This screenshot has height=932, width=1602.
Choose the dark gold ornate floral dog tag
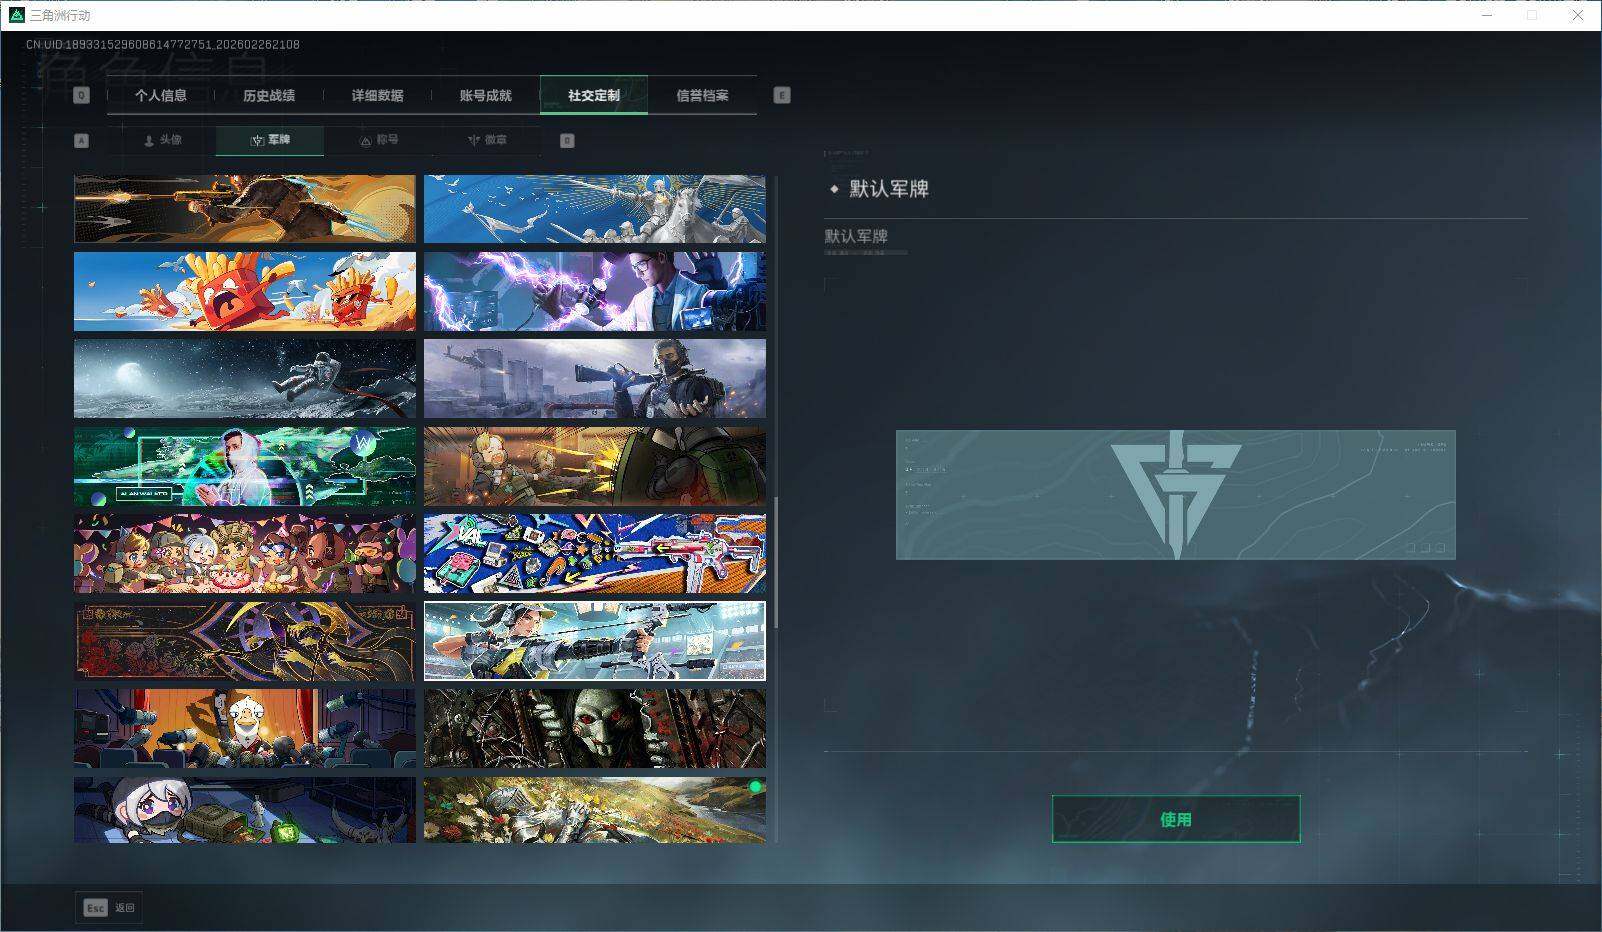[245, 641]
